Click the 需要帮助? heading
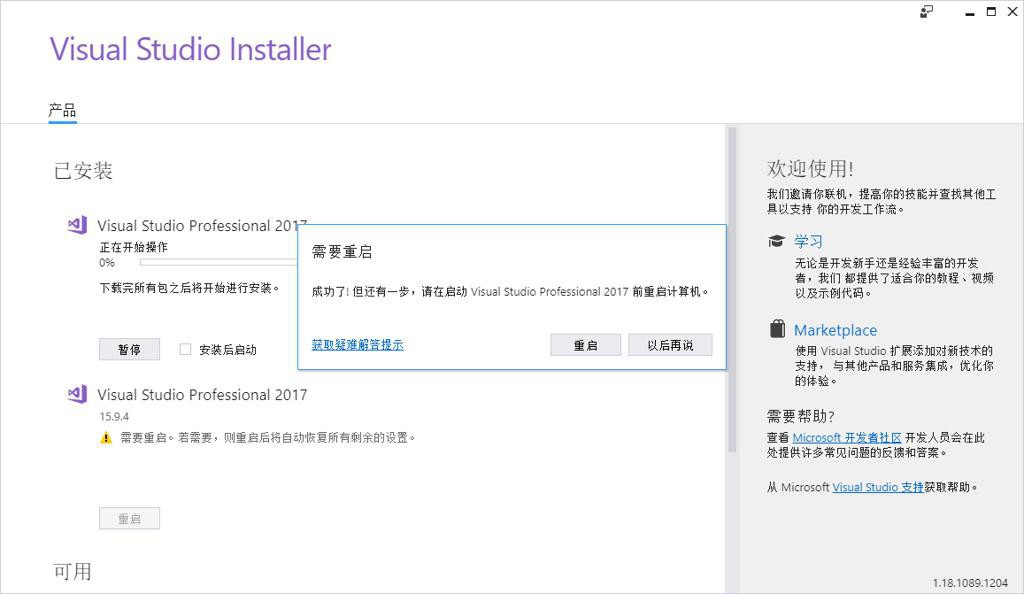The image size is (1024, 594). pyautogui.click(x=801, y=416)
